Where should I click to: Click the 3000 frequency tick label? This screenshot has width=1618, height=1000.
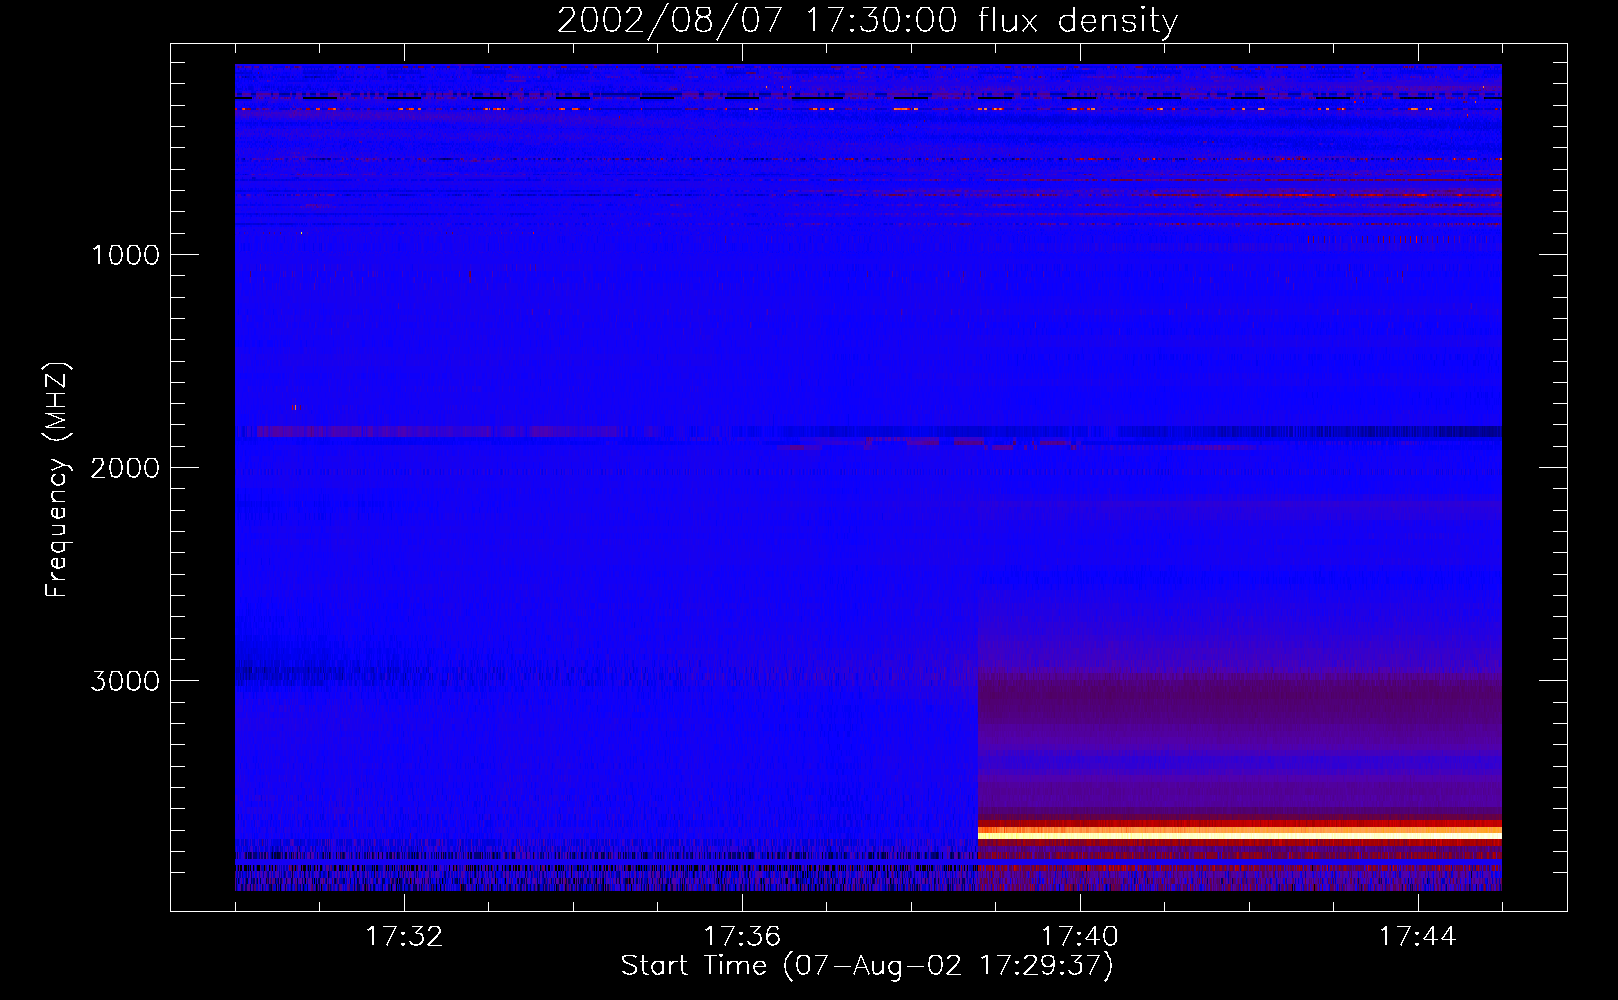tap(125, 681)
